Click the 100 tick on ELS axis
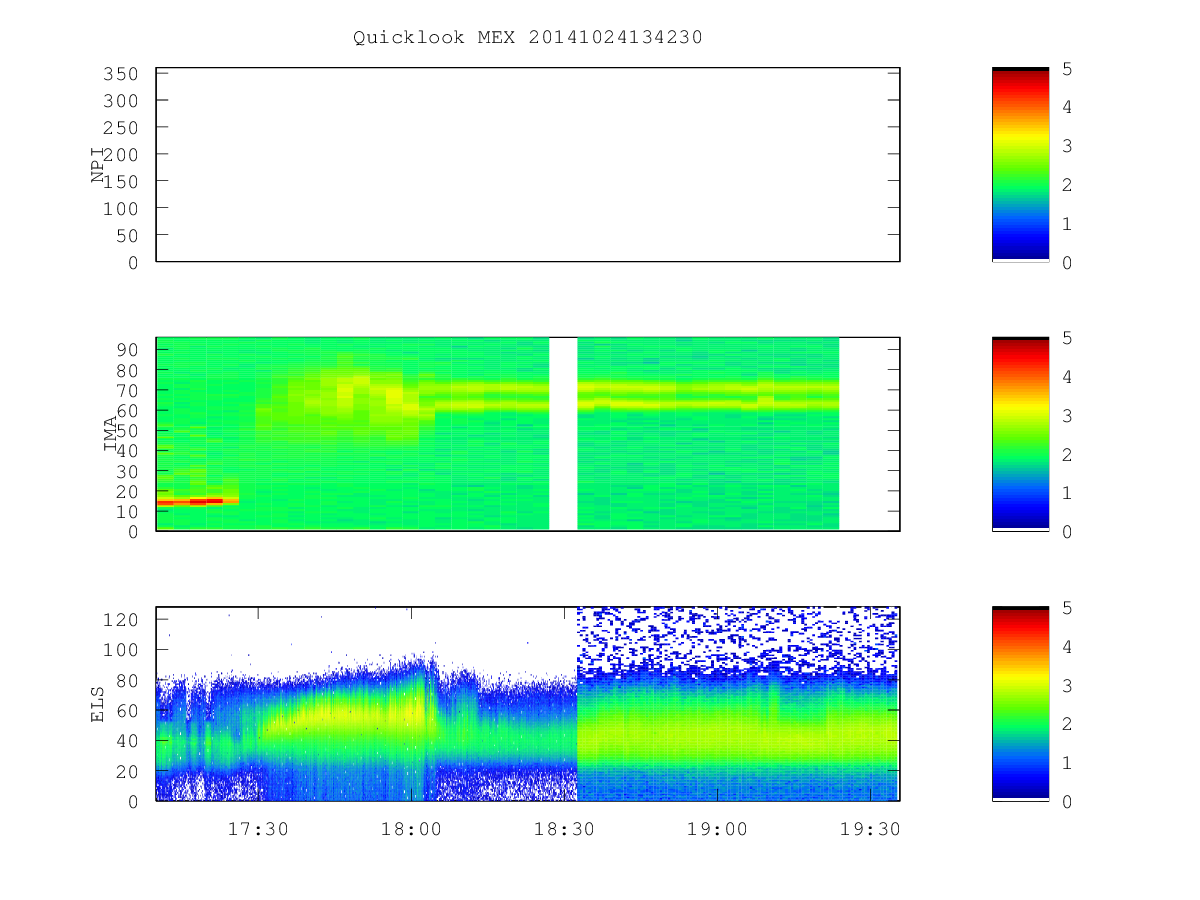This screenshot has width=1200, height=900. pyautogui.click(x=121, y=650)
